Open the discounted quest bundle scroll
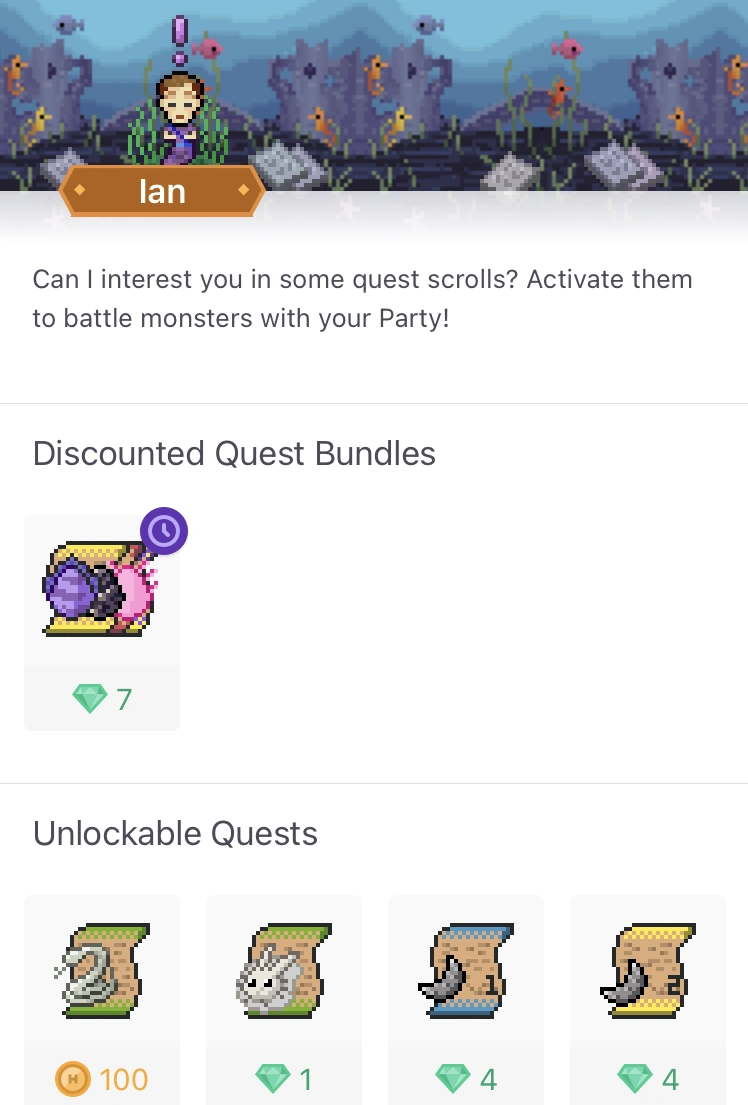Screen dimensions: 748x1105 point(100,590)
